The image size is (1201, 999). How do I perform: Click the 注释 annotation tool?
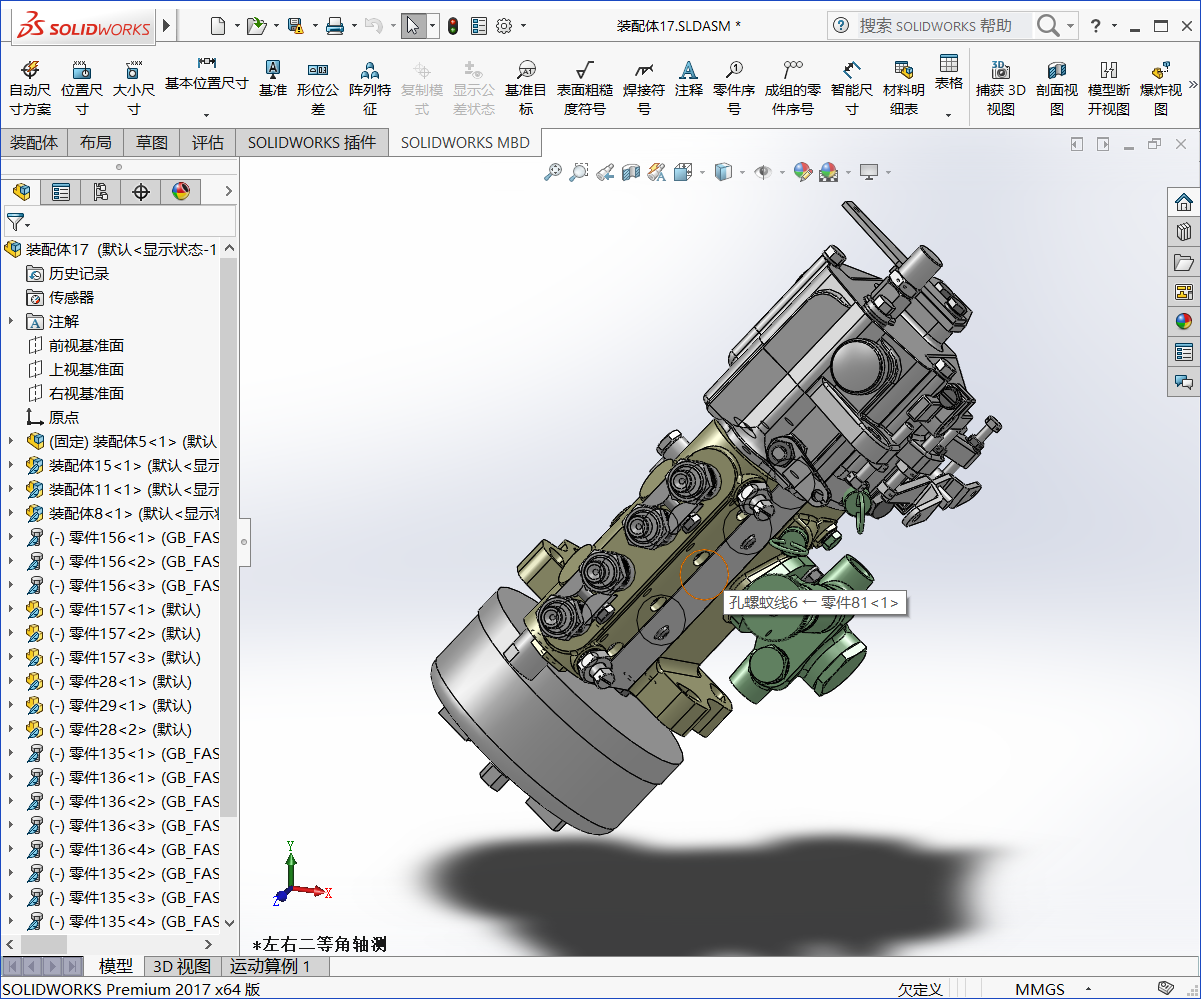pos(689,78)
